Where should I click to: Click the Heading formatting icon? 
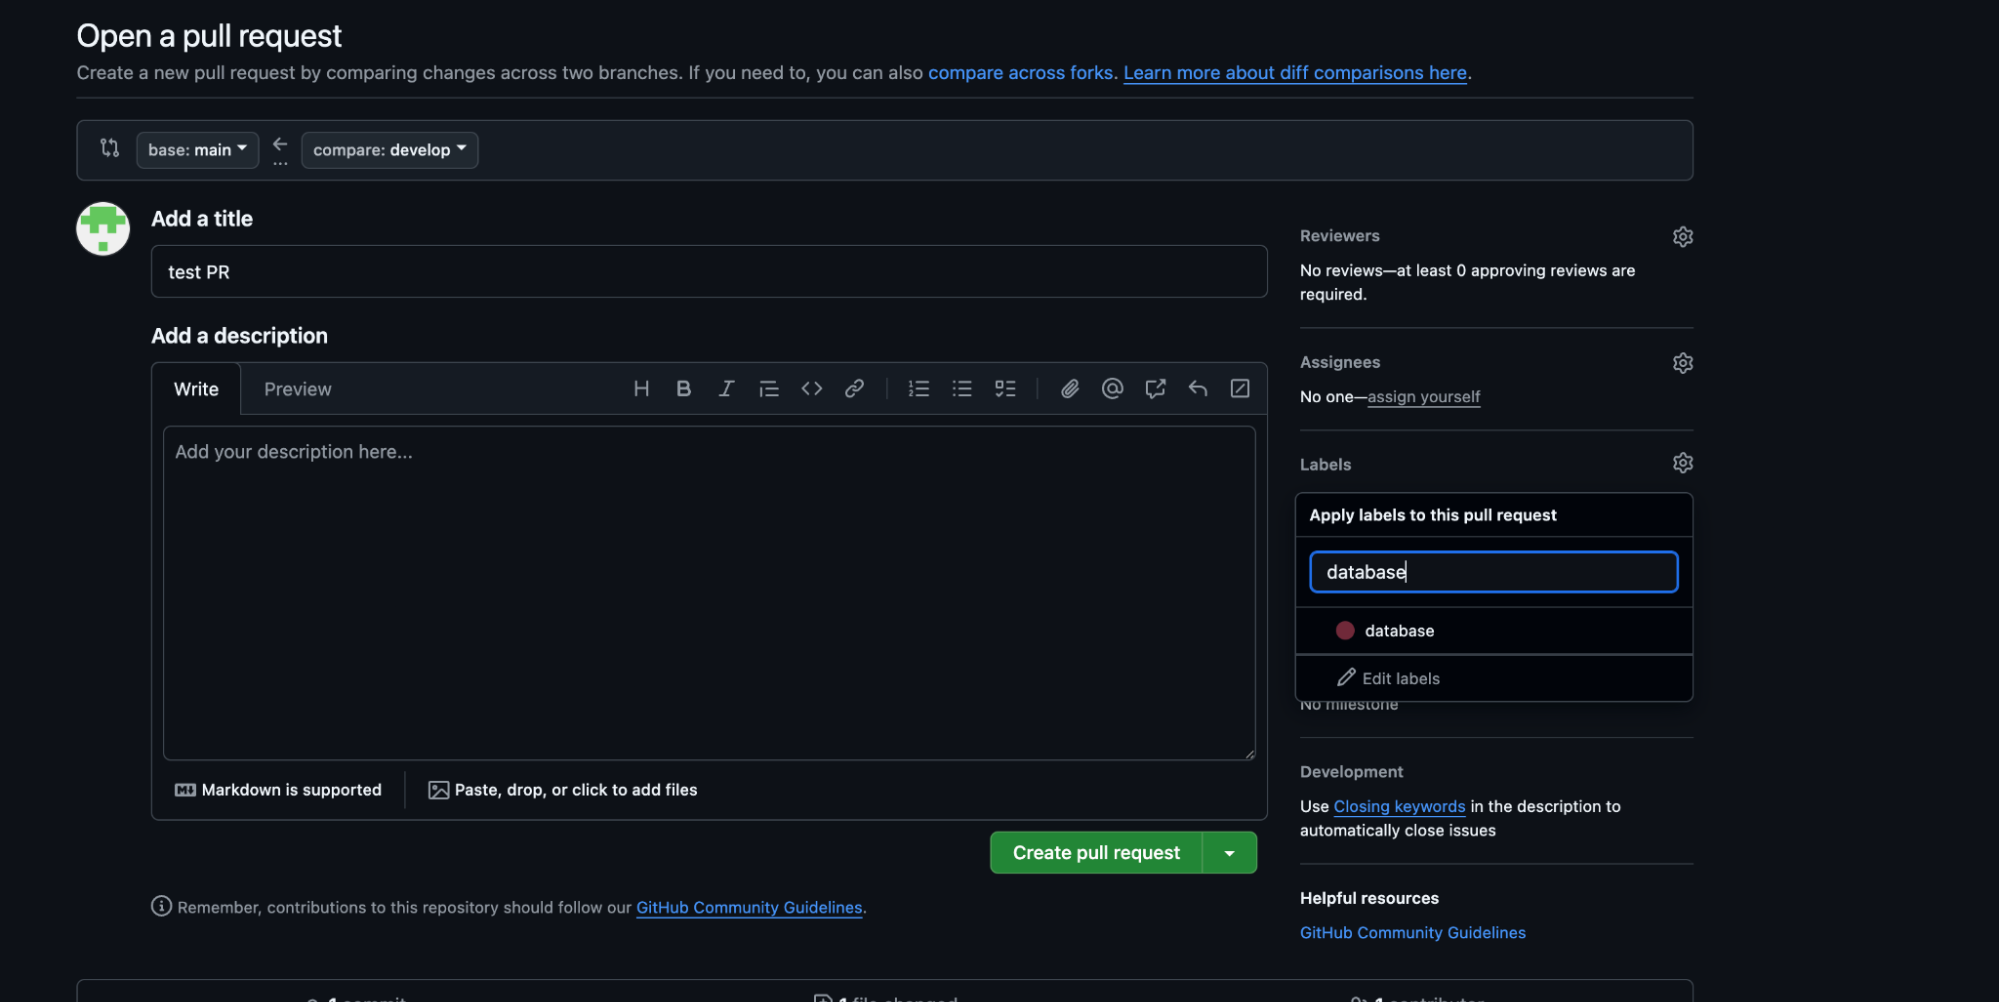point(641,389)
